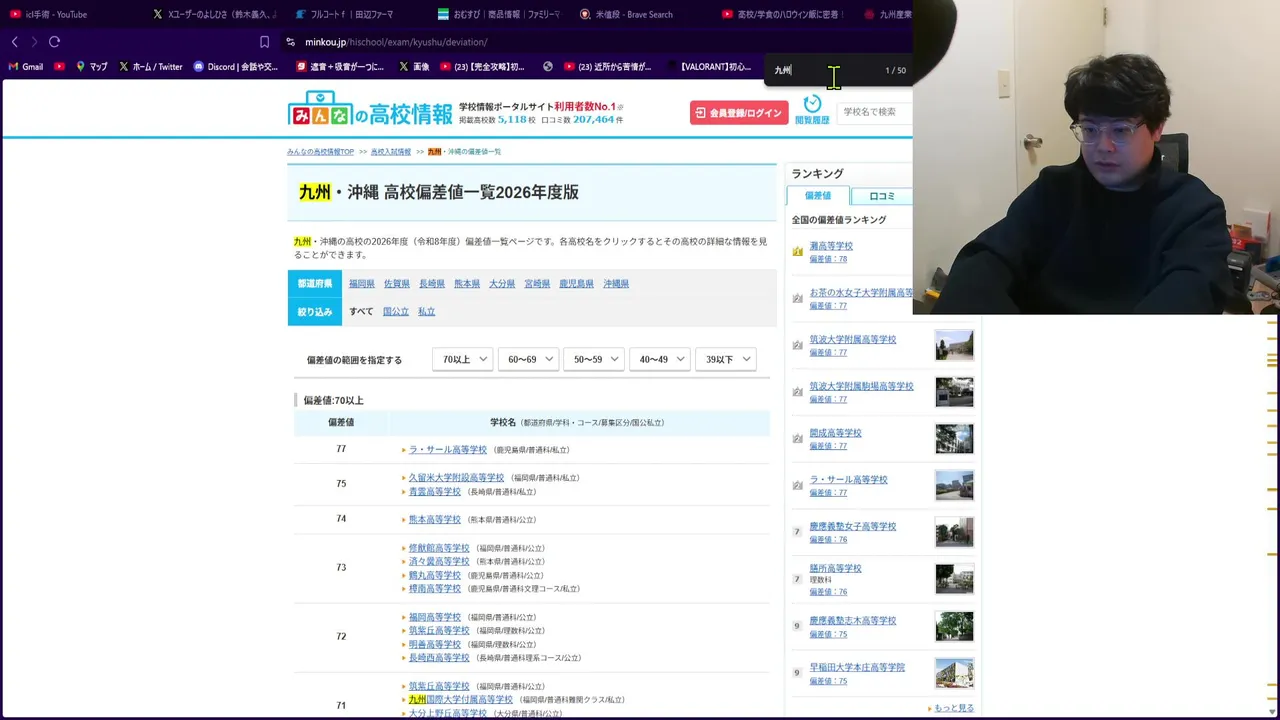Bookmark this page with the bookmark icon
1280x720 pixels.
264,42
